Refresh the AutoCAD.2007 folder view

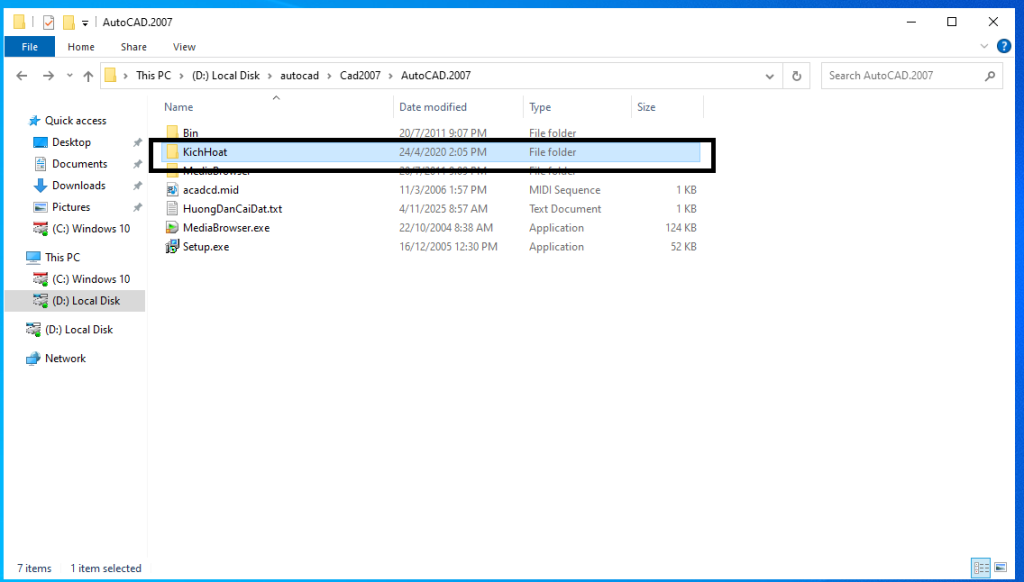(796, 76)
